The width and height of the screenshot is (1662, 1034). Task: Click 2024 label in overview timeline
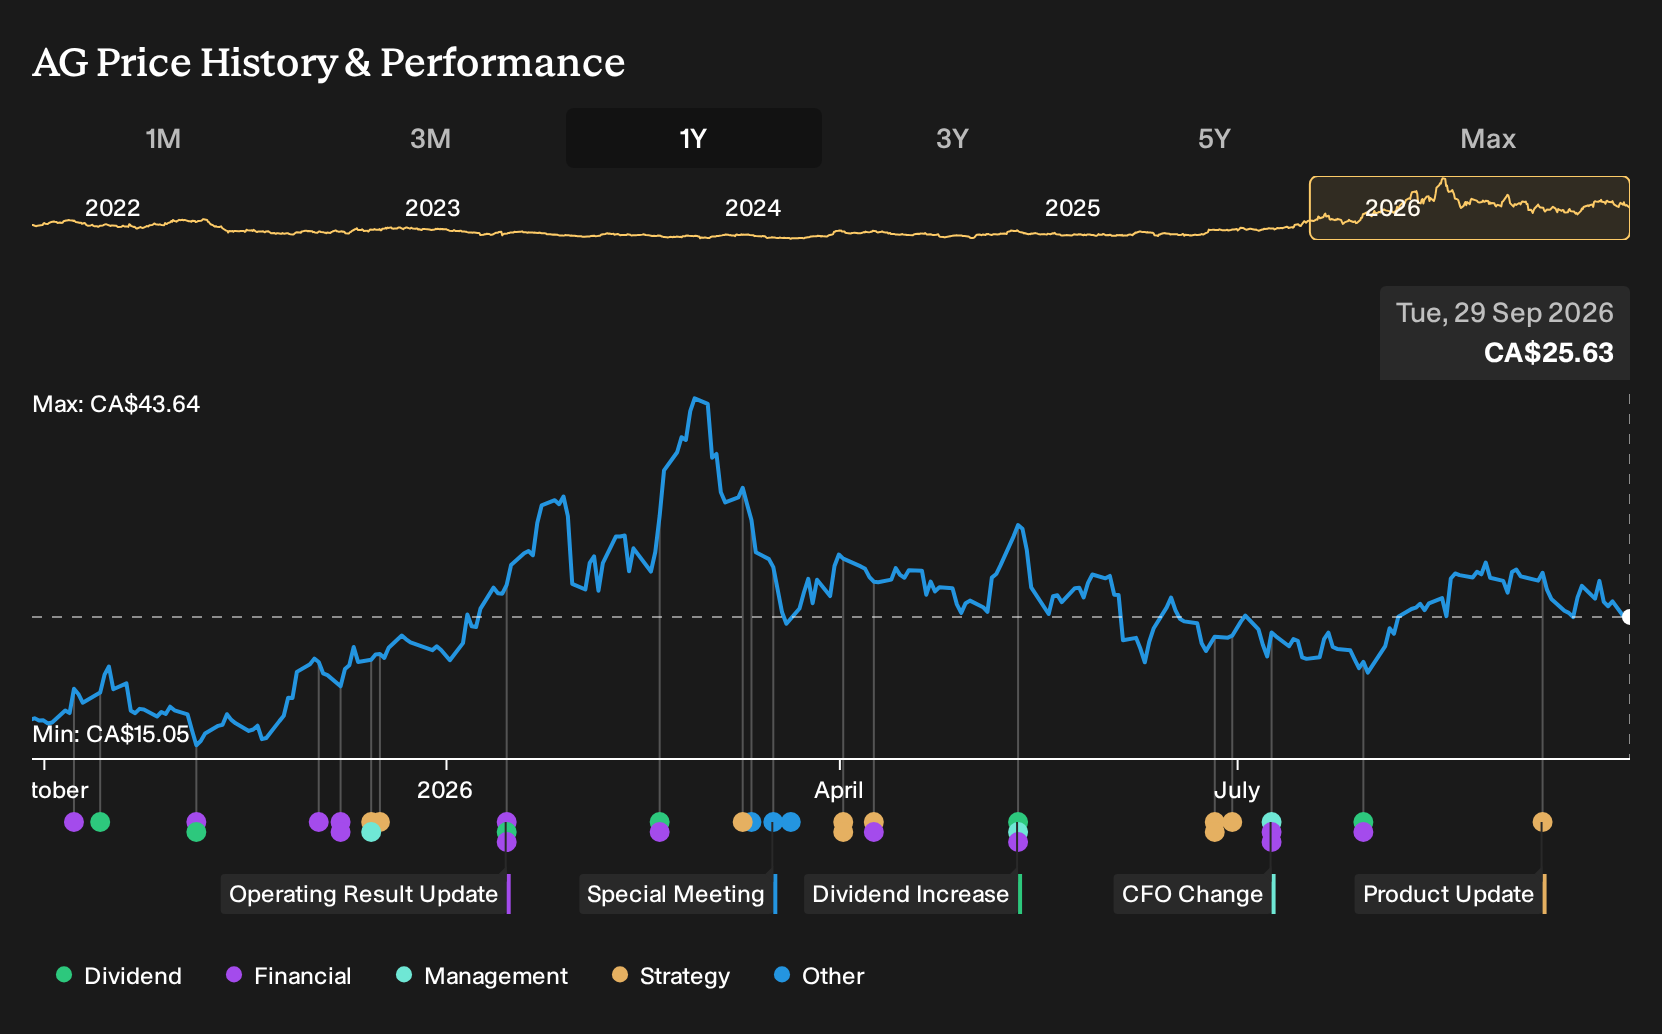pos(752,208)
